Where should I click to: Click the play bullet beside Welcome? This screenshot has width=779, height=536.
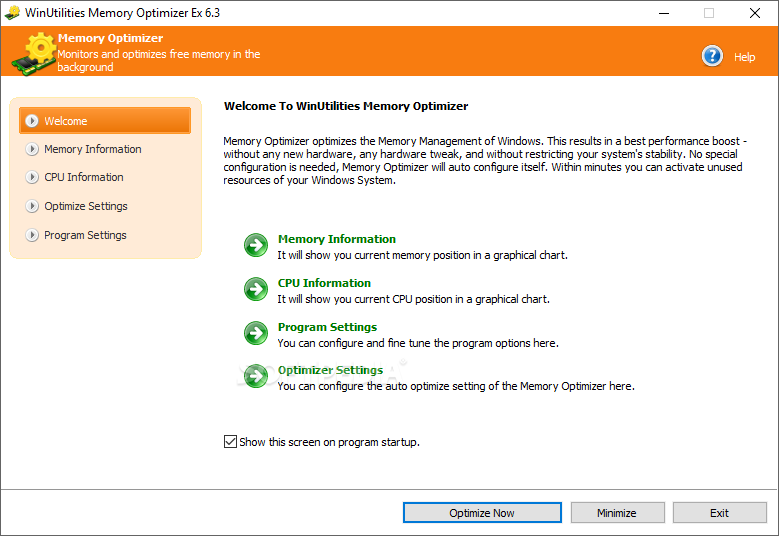tap(32, 121)
